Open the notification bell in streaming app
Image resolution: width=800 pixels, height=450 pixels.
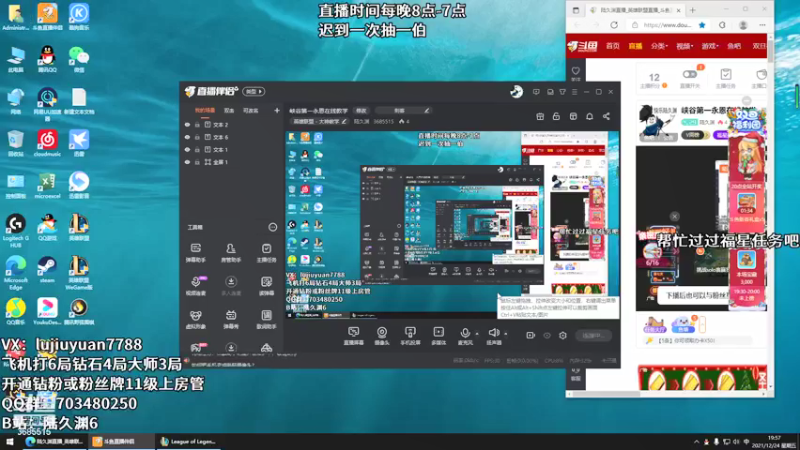[589, 116]
